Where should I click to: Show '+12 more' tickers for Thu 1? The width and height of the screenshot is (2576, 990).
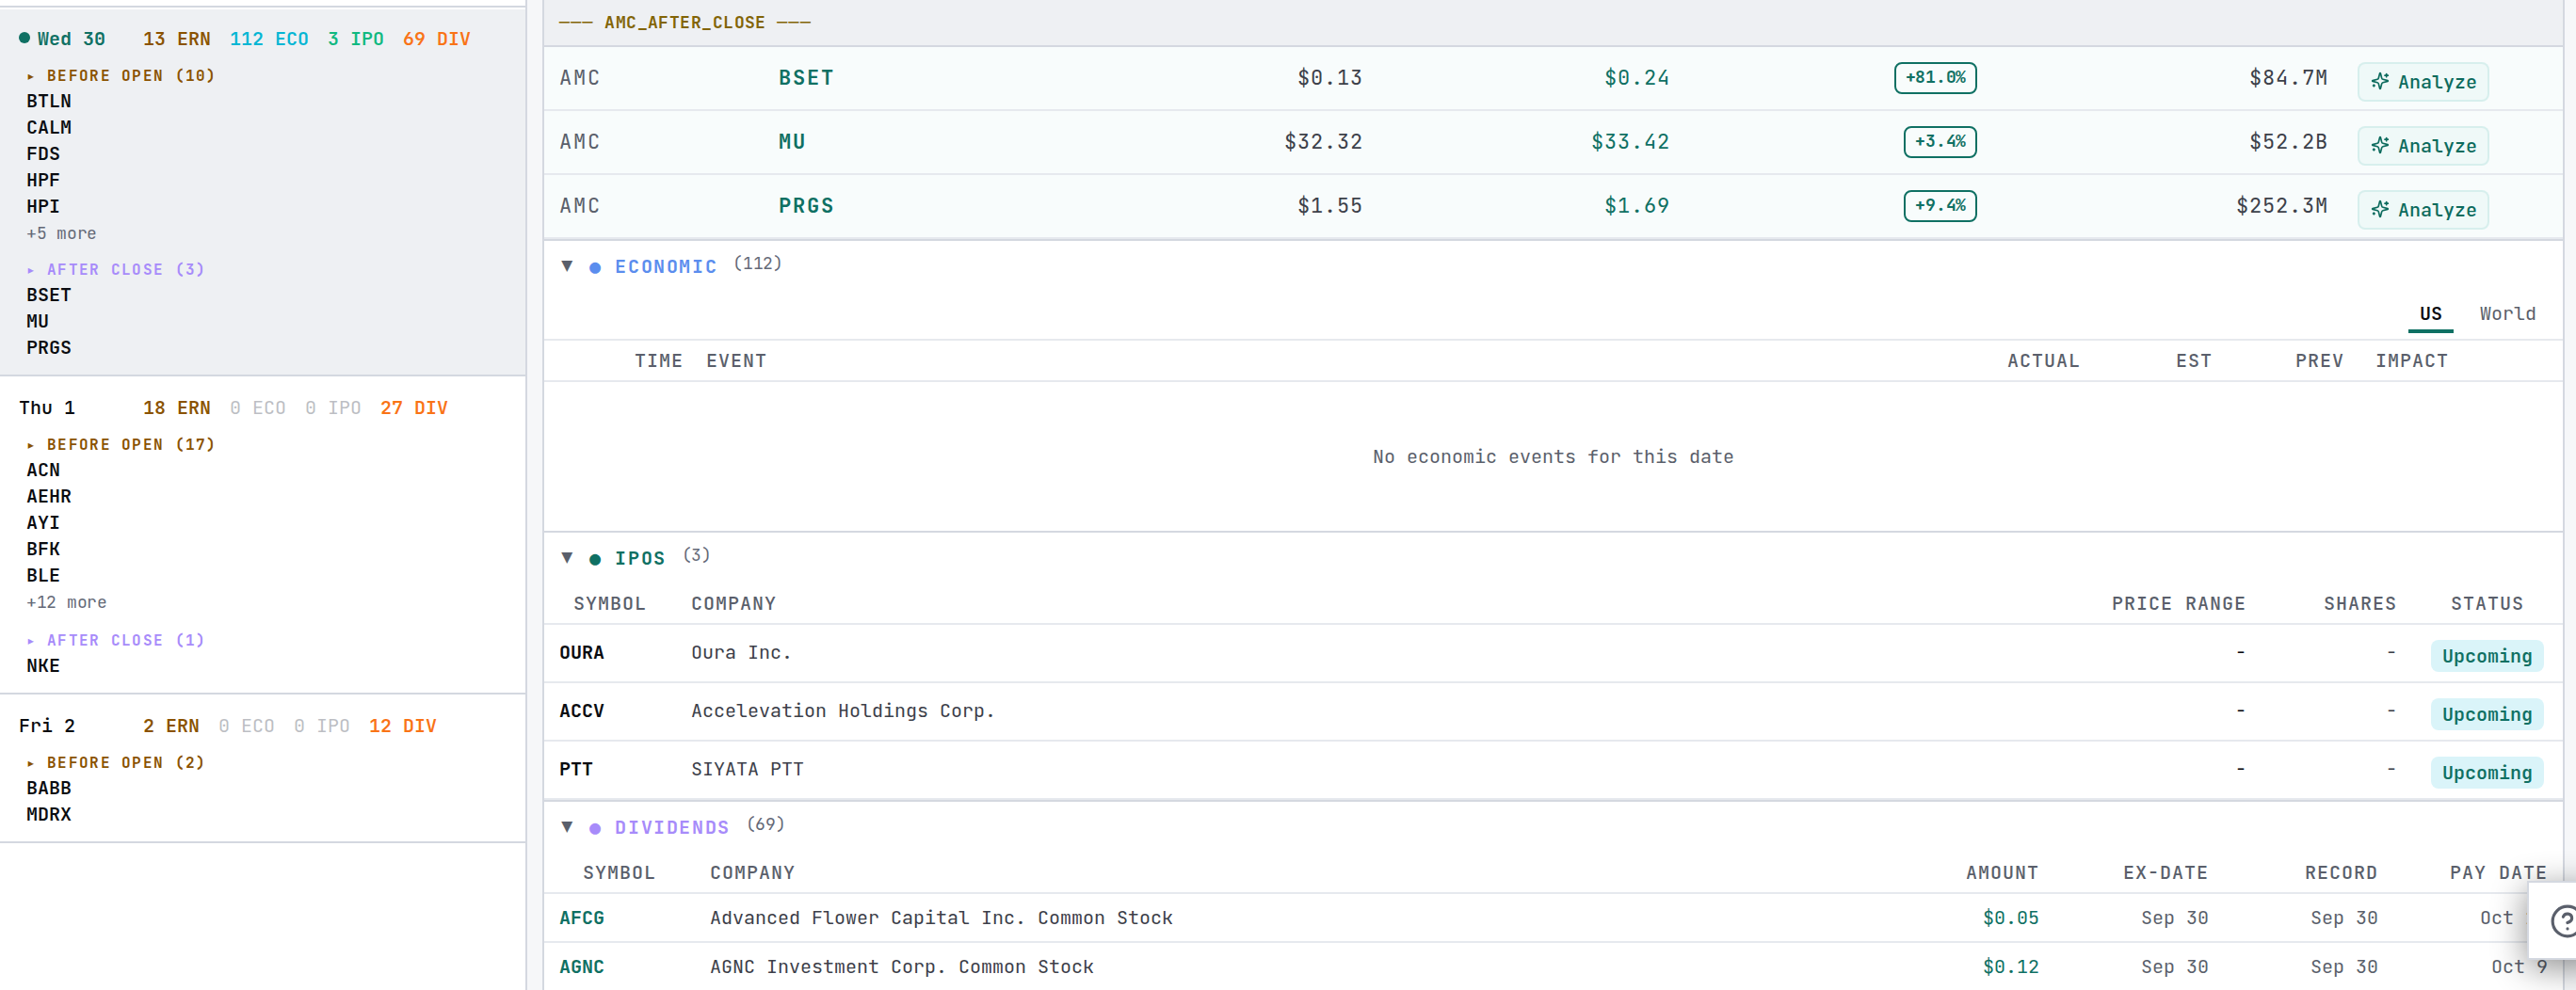coord(66,602)
